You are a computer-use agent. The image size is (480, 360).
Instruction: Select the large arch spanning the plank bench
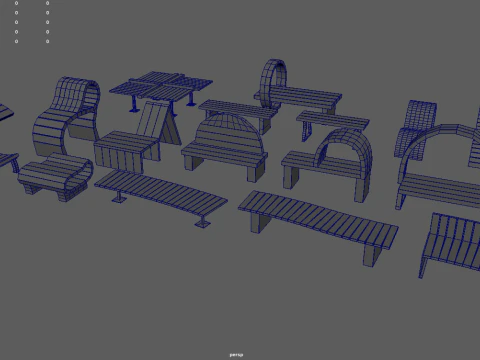pos(439,167)
